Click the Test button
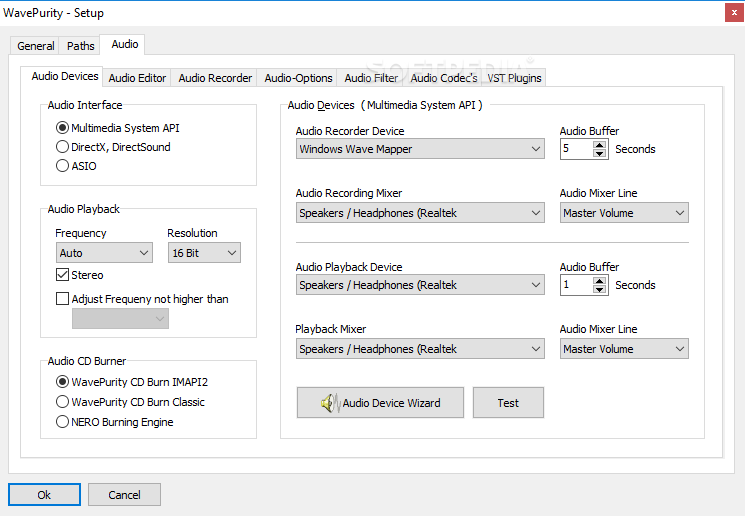Viewport: 745px width, 516px height. coord(508,403)
